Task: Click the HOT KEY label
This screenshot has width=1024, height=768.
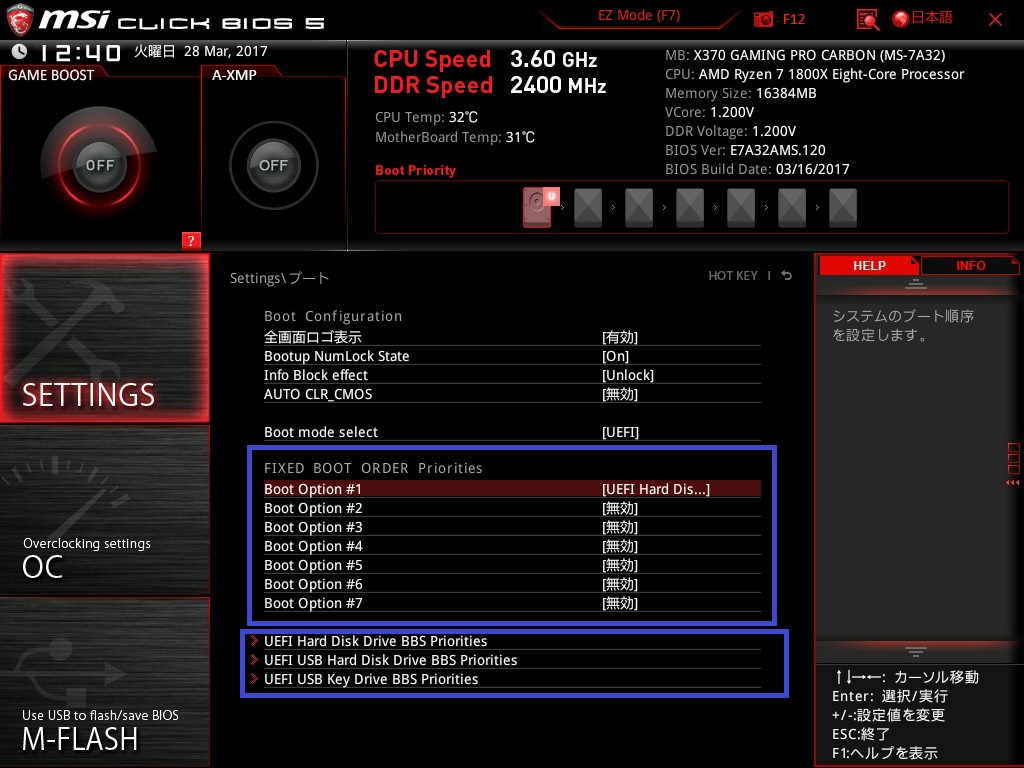Action: click(733, 276)
